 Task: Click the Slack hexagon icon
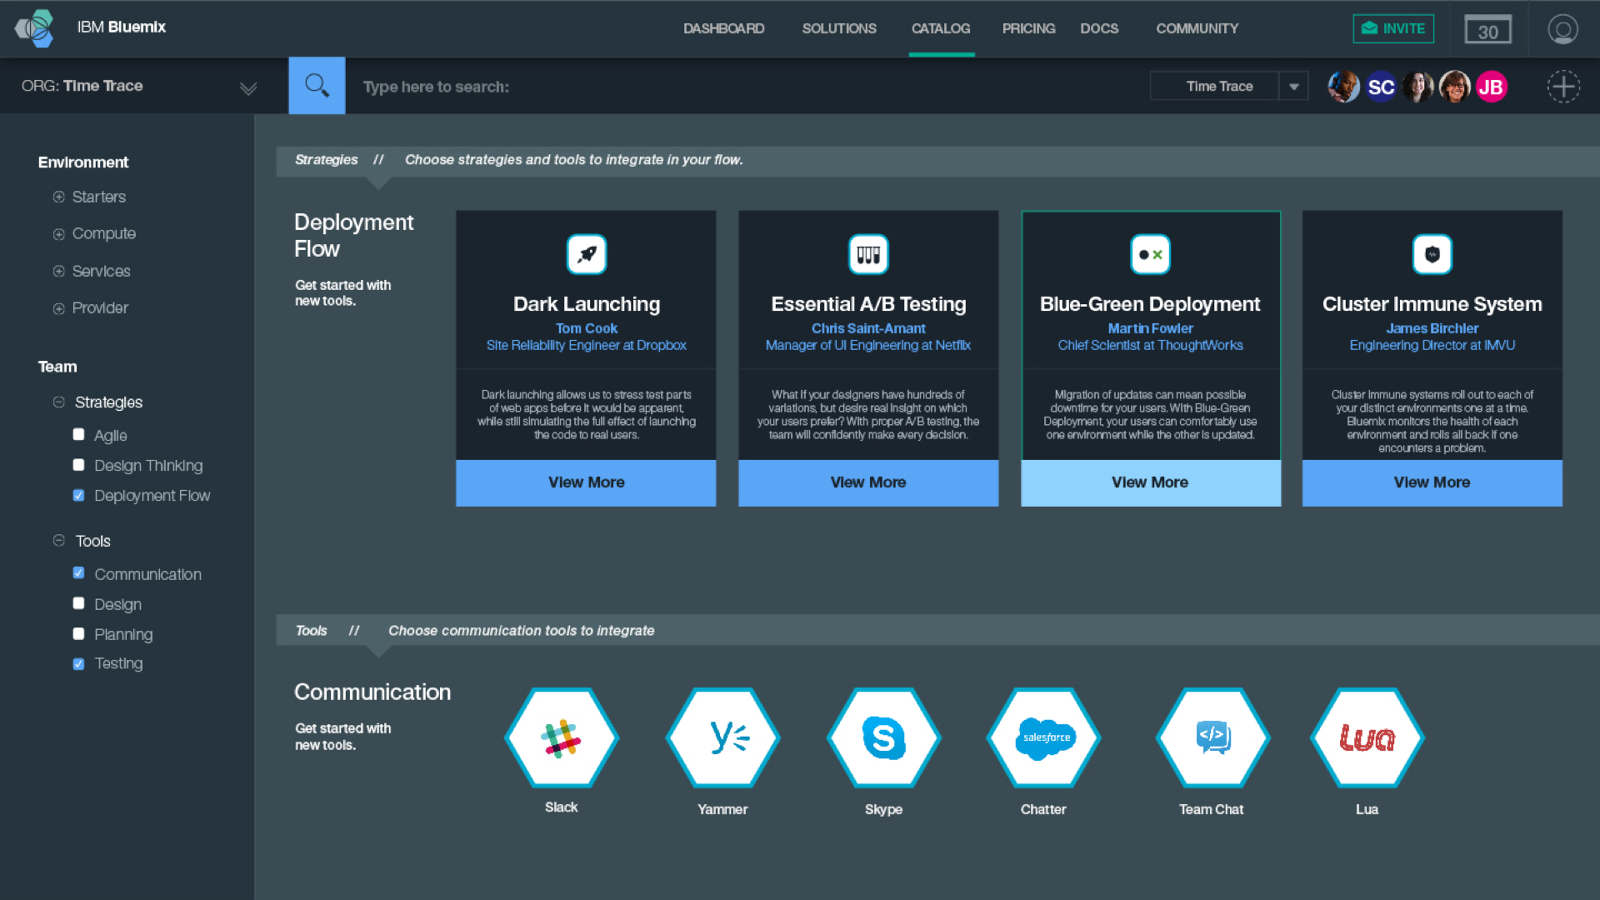pos(561,738)
